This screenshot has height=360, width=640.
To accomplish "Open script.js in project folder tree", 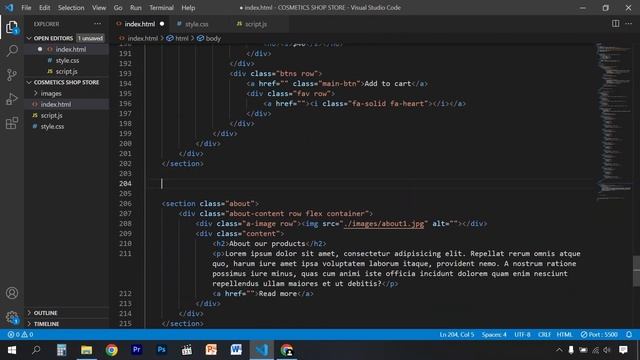I will click(51, 115).
